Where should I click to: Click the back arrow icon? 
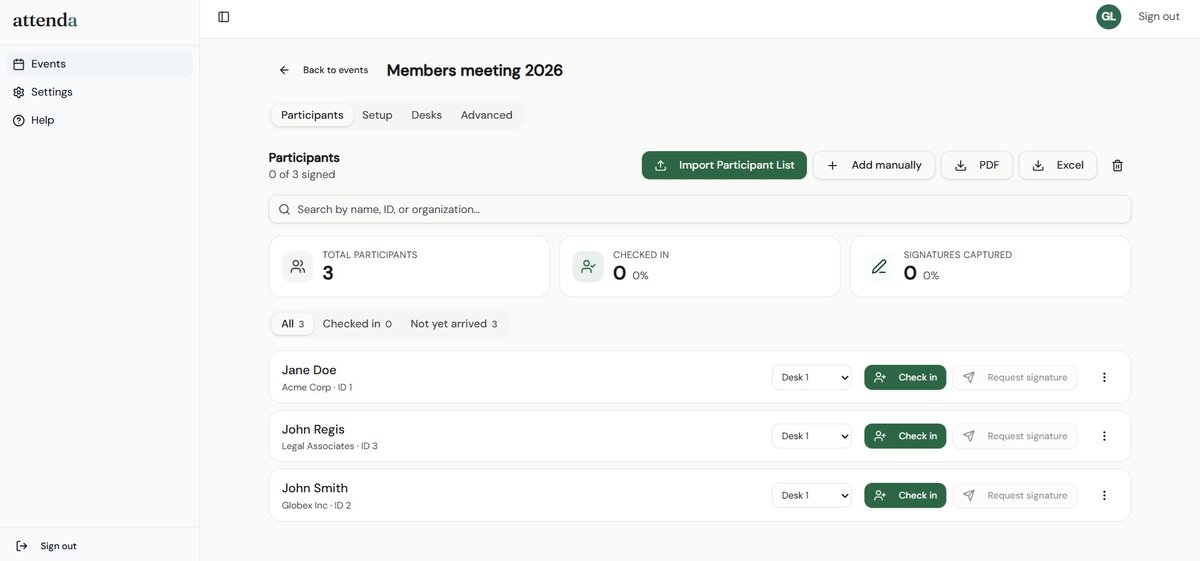tap(284, 70)
